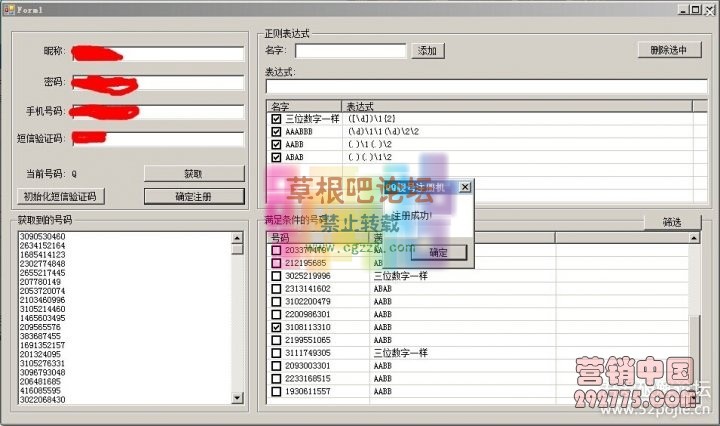Click the 确定注册 button
Screen dimensions: 720x426
click(x=194, y=196)
